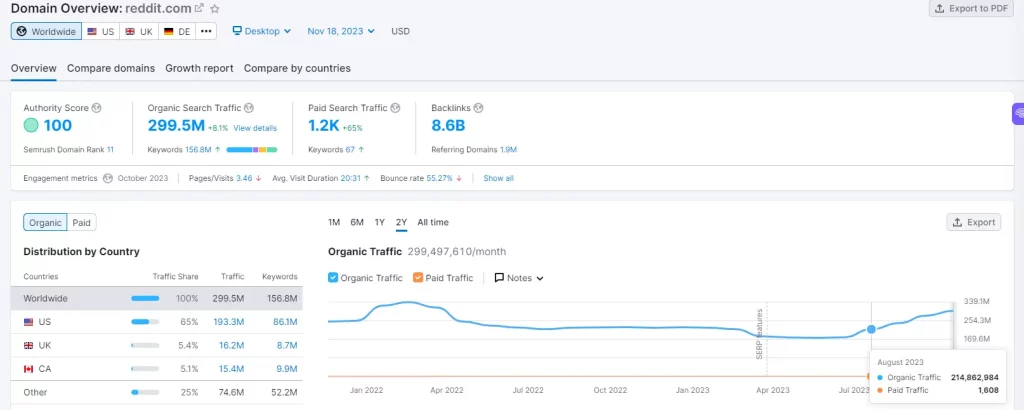1024x410 pixels.
Task: Click UK flag in country table
Action: [28, 345]
